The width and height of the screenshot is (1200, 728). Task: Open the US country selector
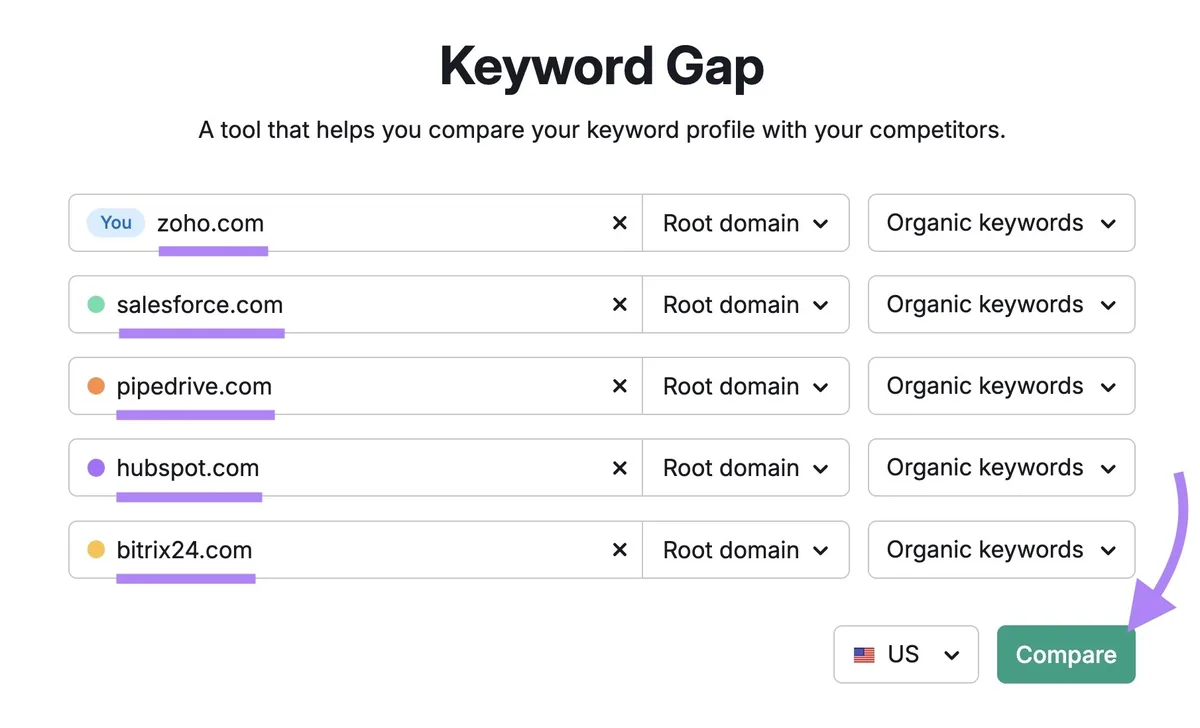coord(906,655)
